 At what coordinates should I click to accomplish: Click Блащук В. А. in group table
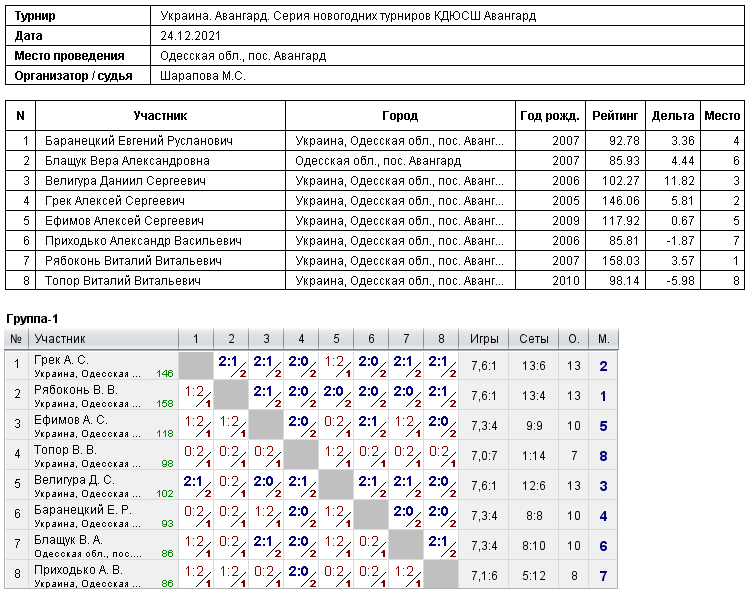point(68,540)
